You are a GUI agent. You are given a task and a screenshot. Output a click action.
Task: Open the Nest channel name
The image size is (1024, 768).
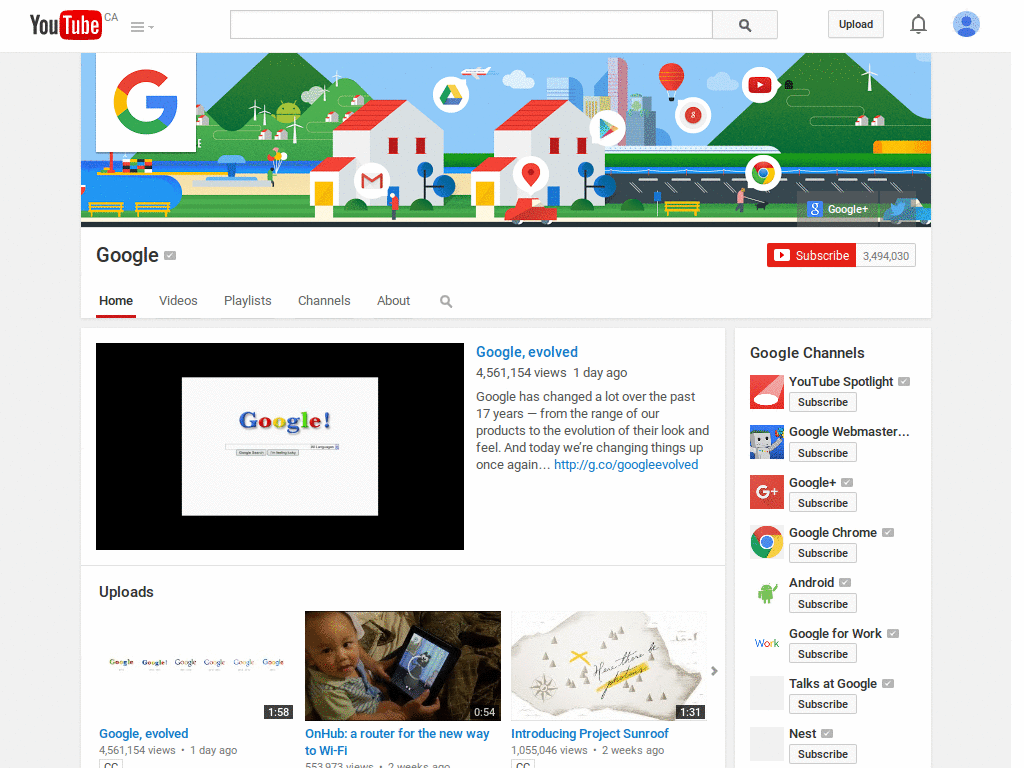[803, 733]
